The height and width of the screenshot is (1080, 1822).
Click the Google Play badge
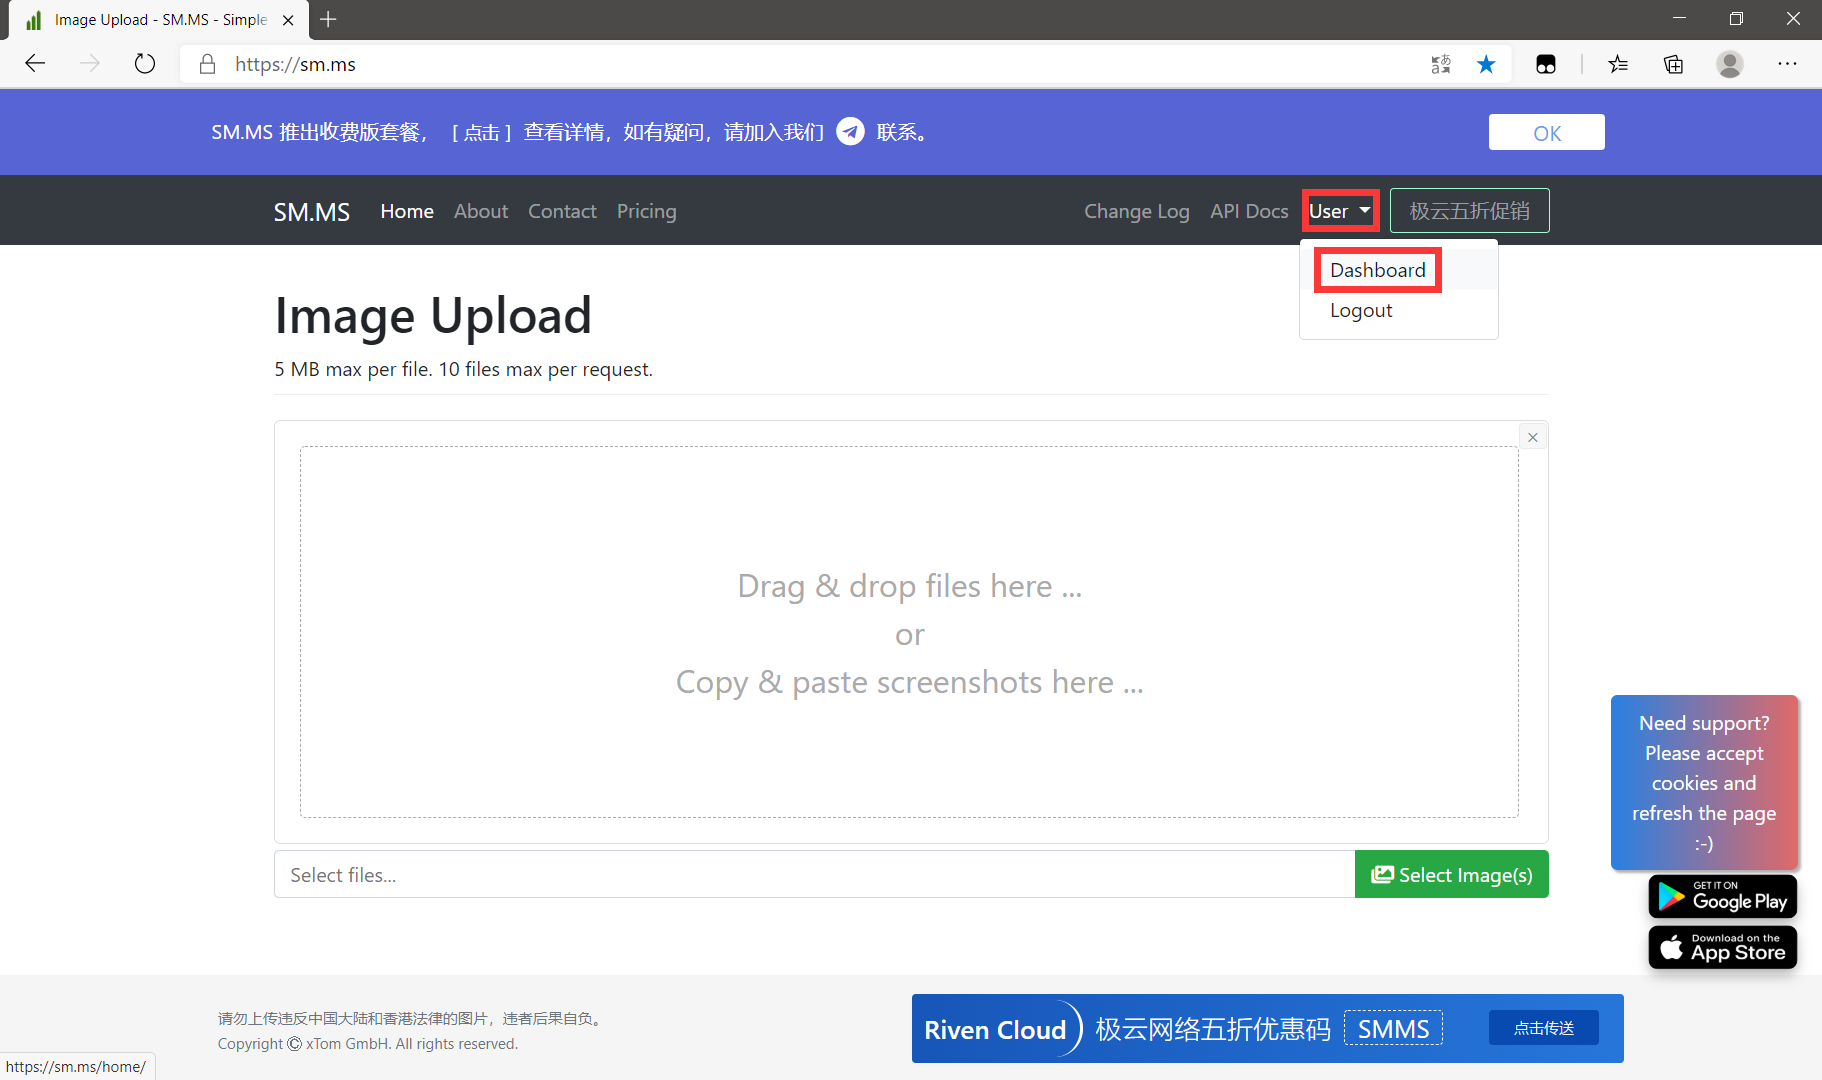(x=1723, y=896)
